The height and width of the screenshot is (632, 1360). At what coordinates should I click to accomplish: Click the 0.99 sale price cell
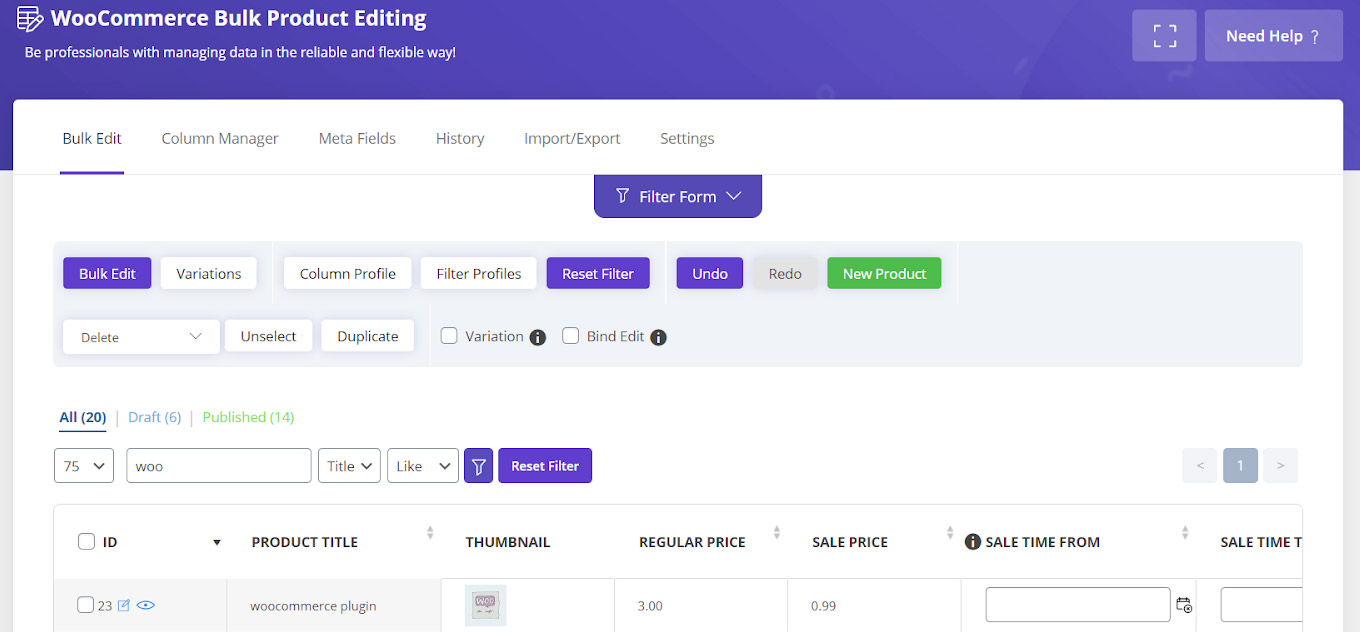pyautogui.click(x=874, y=606)
